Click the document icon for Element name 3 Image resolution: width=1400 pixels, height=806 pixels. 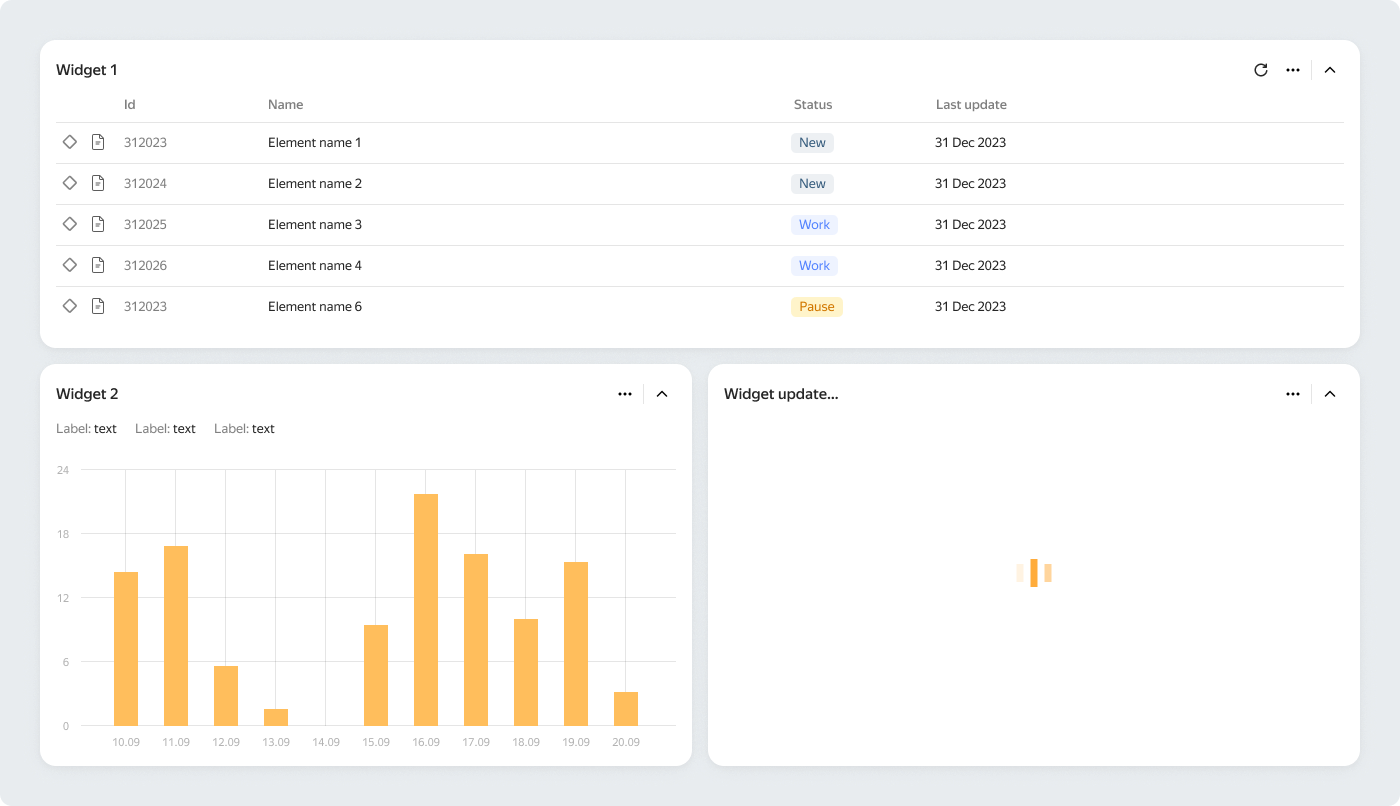(98, 225)
